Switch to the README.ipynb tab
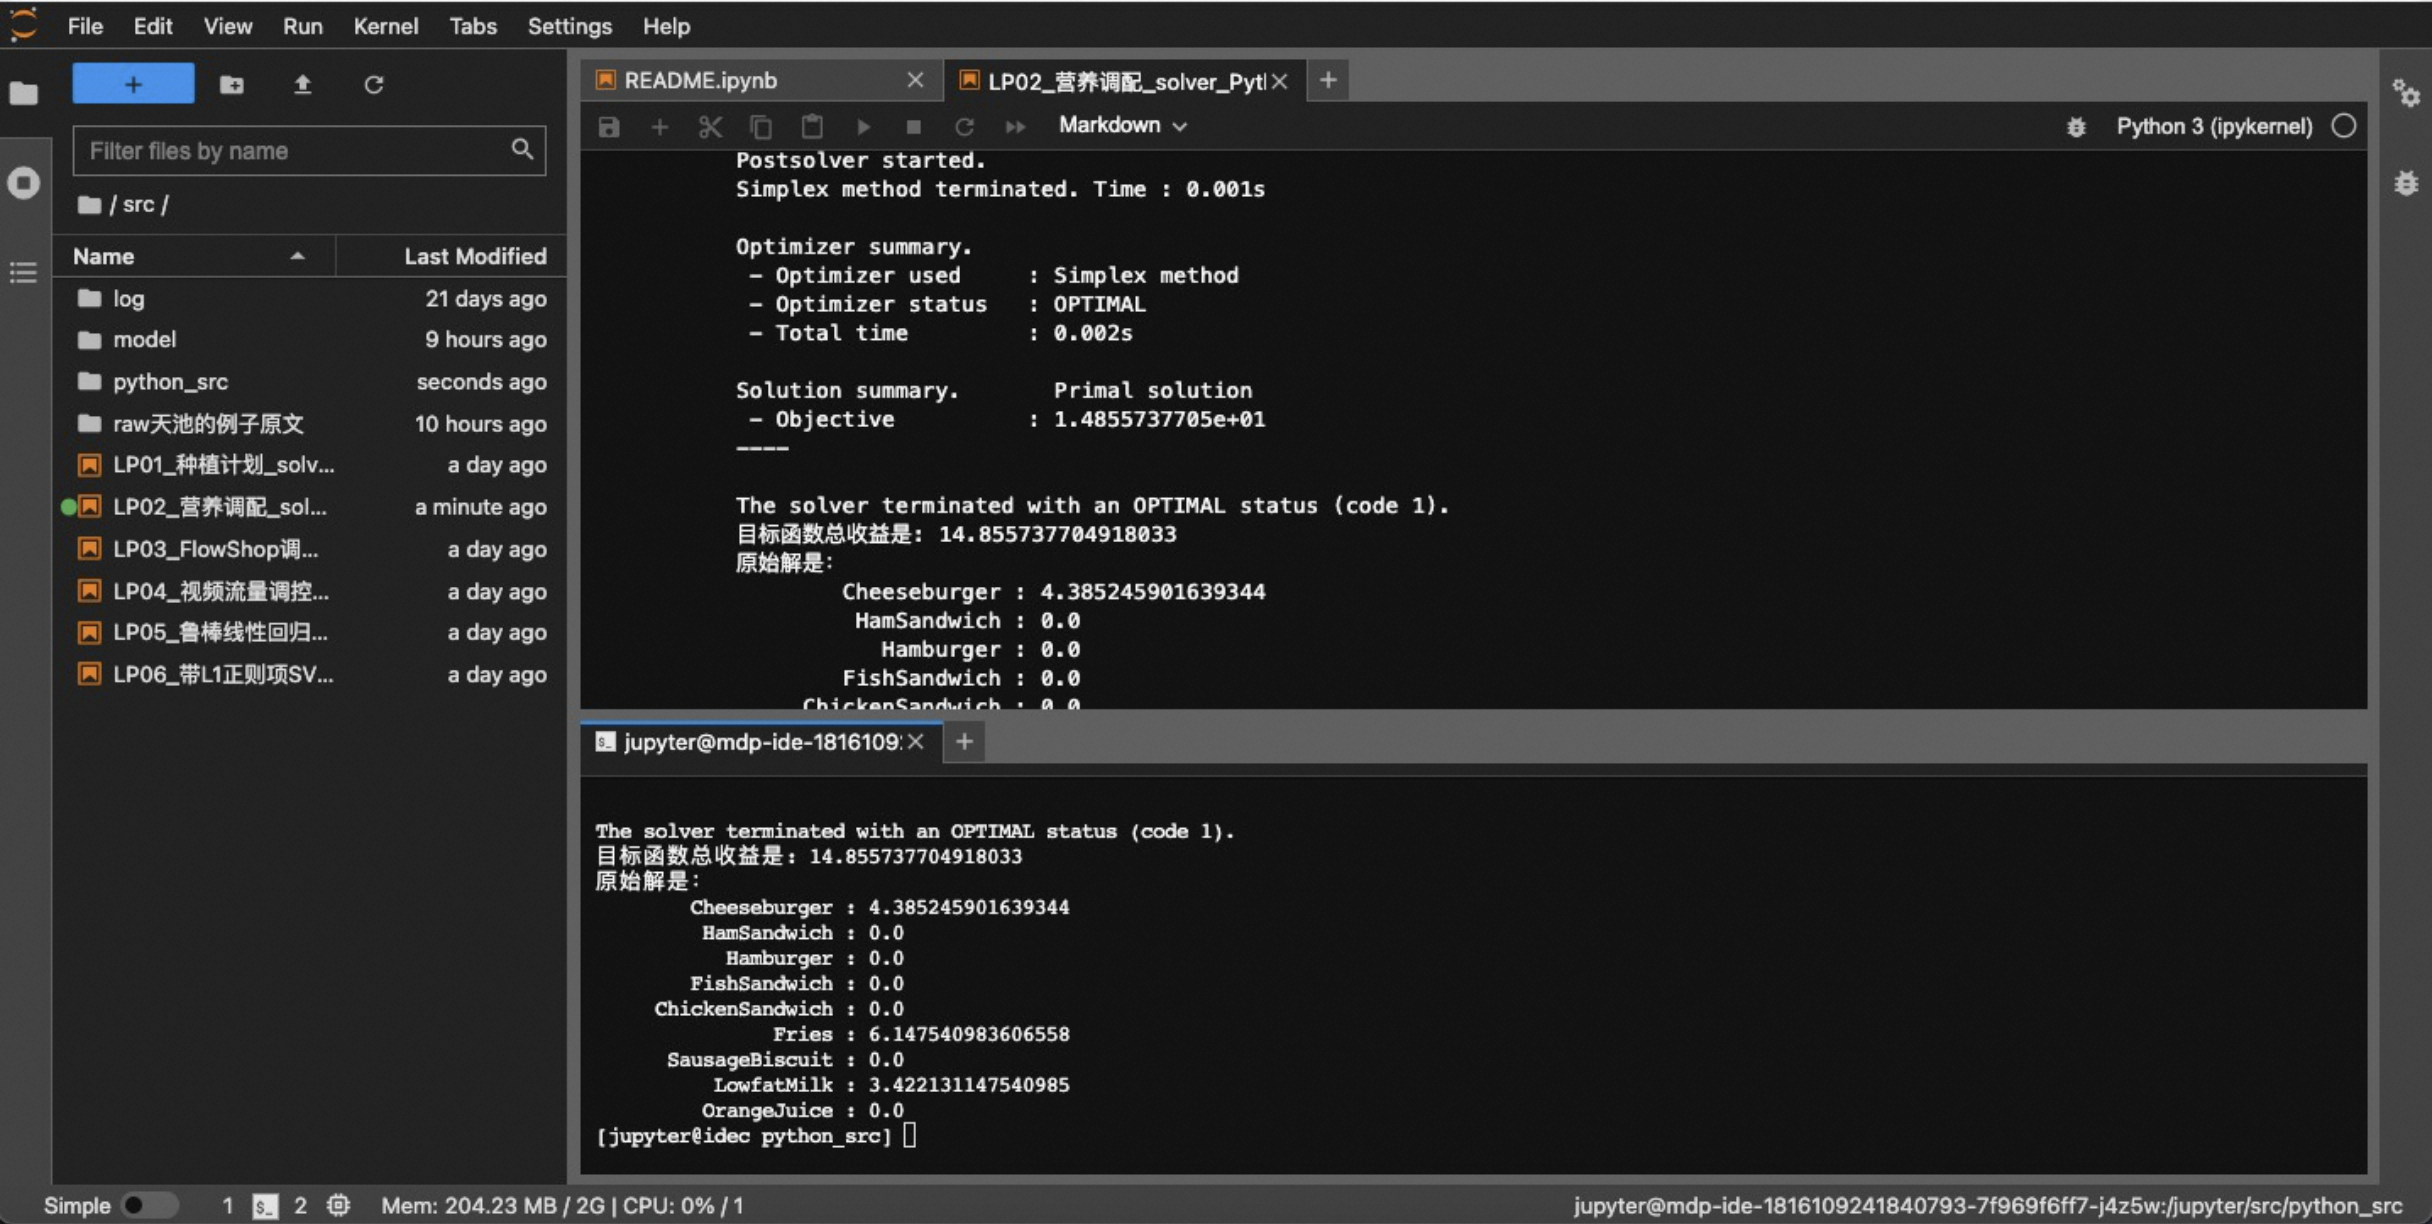Viewport: 2432px width, 1224px height. click(x=700, y=80)
